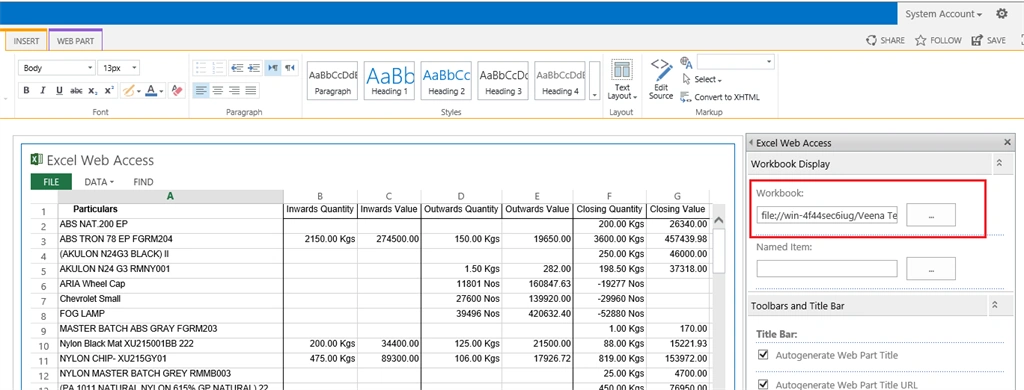
Task: Browse for workbook with ellipsis button
Action: click(931, 215)
